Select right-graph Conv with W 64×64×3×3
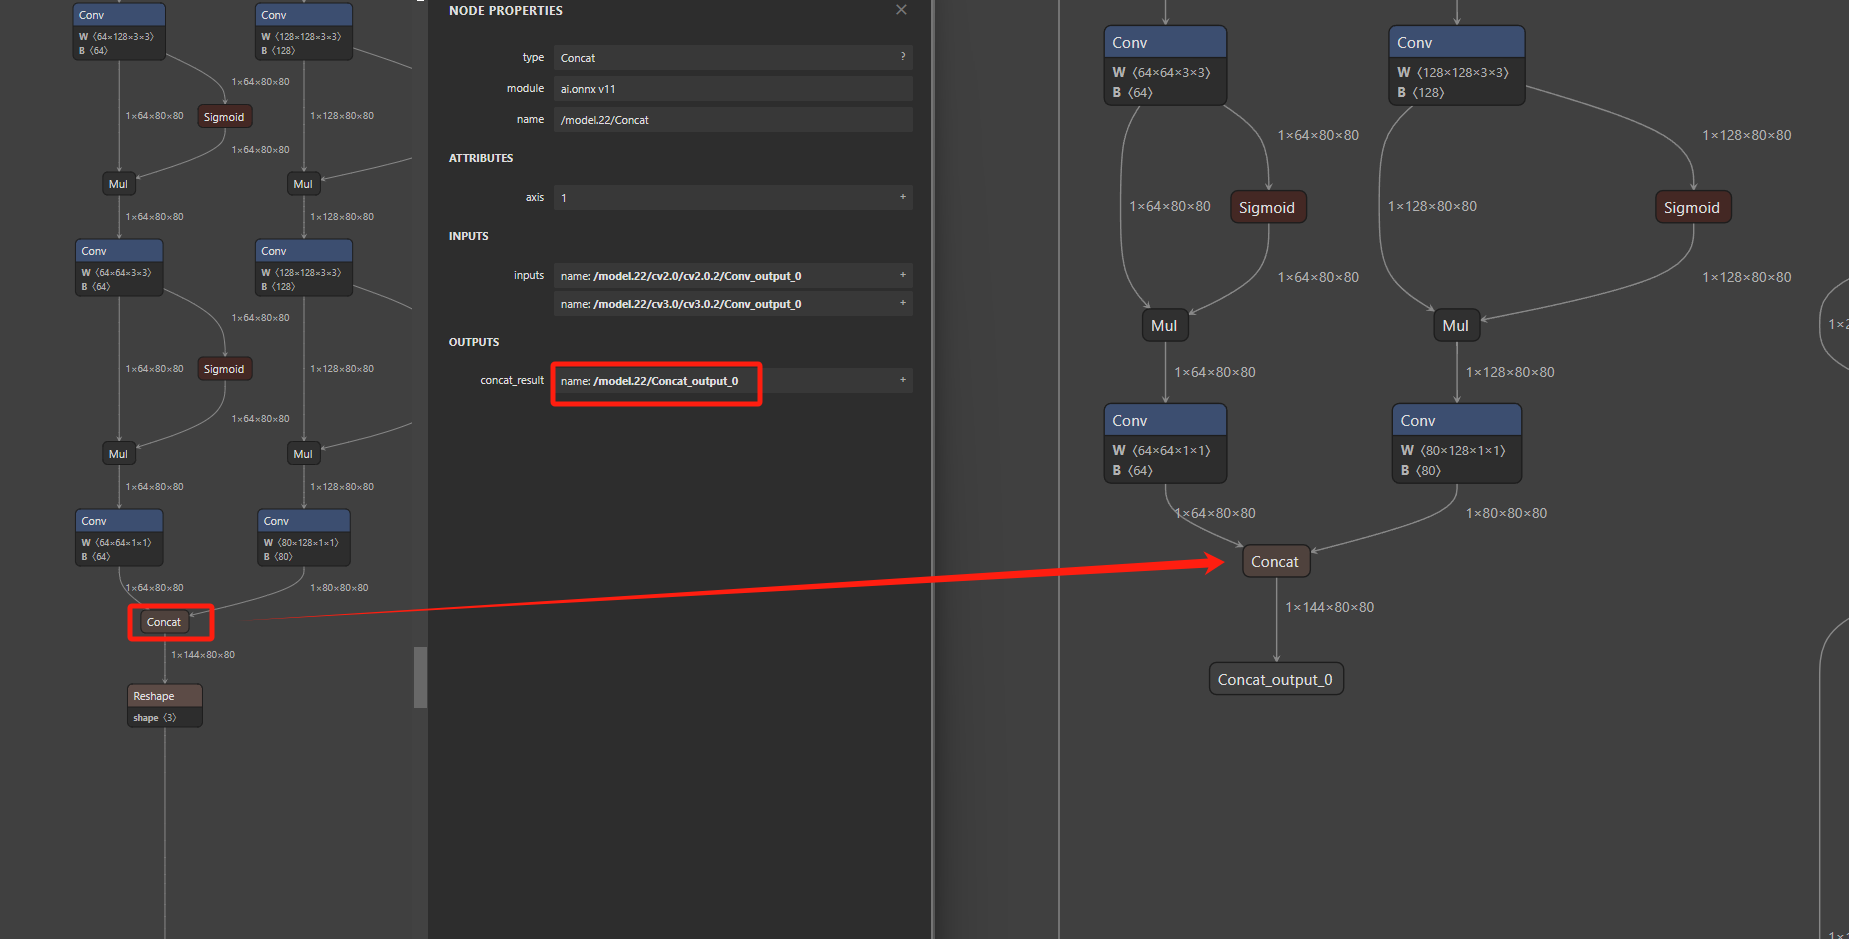The image size is (1849, 939). point(1165,66)
